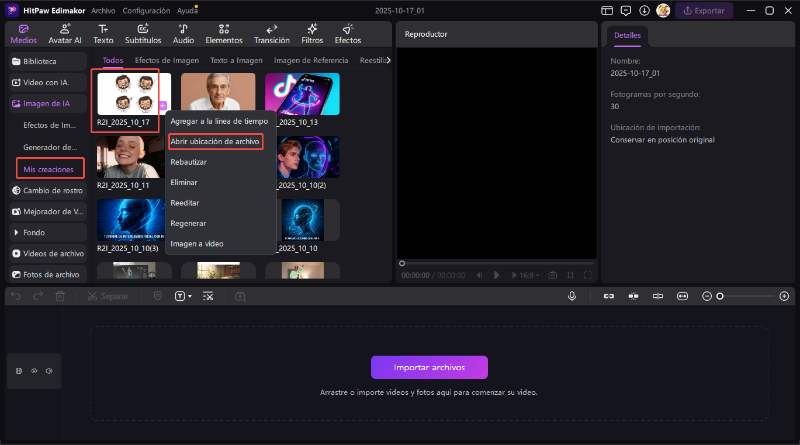Open the Filtros panel

(x=312, y=33)
